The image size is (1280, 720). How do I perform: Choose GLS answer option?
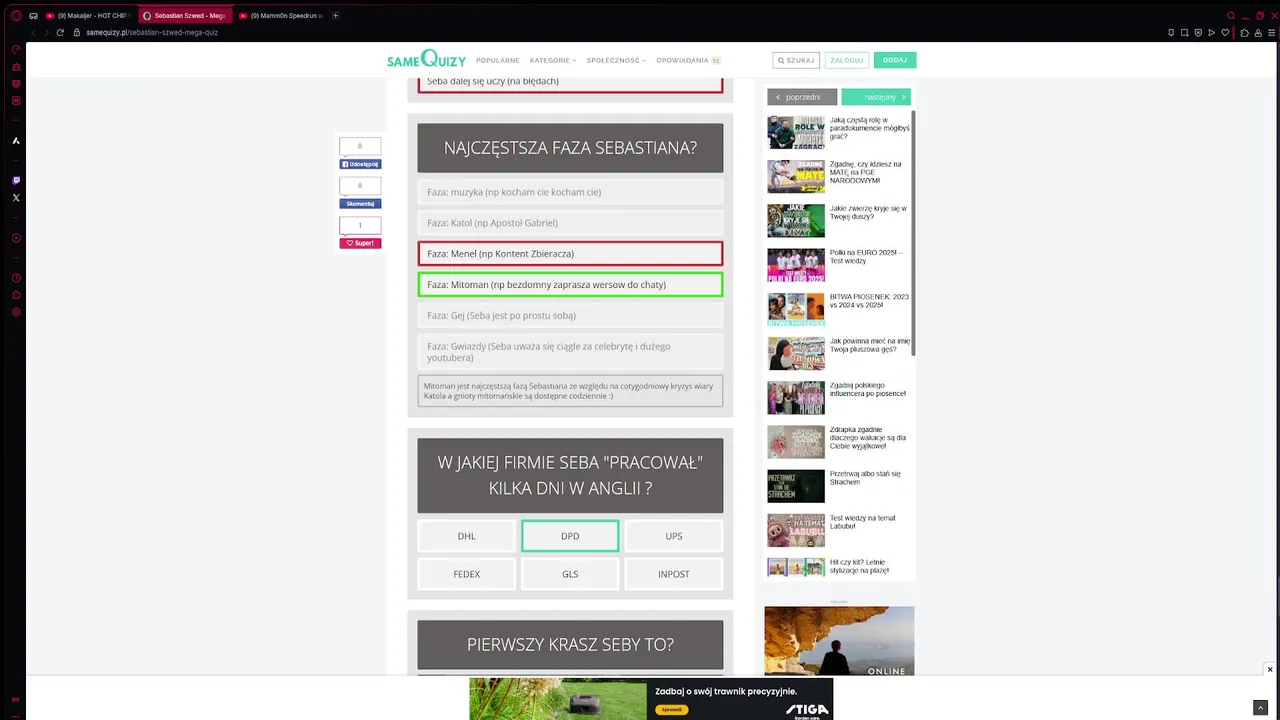pyautogui.click(x=570, y=574)
